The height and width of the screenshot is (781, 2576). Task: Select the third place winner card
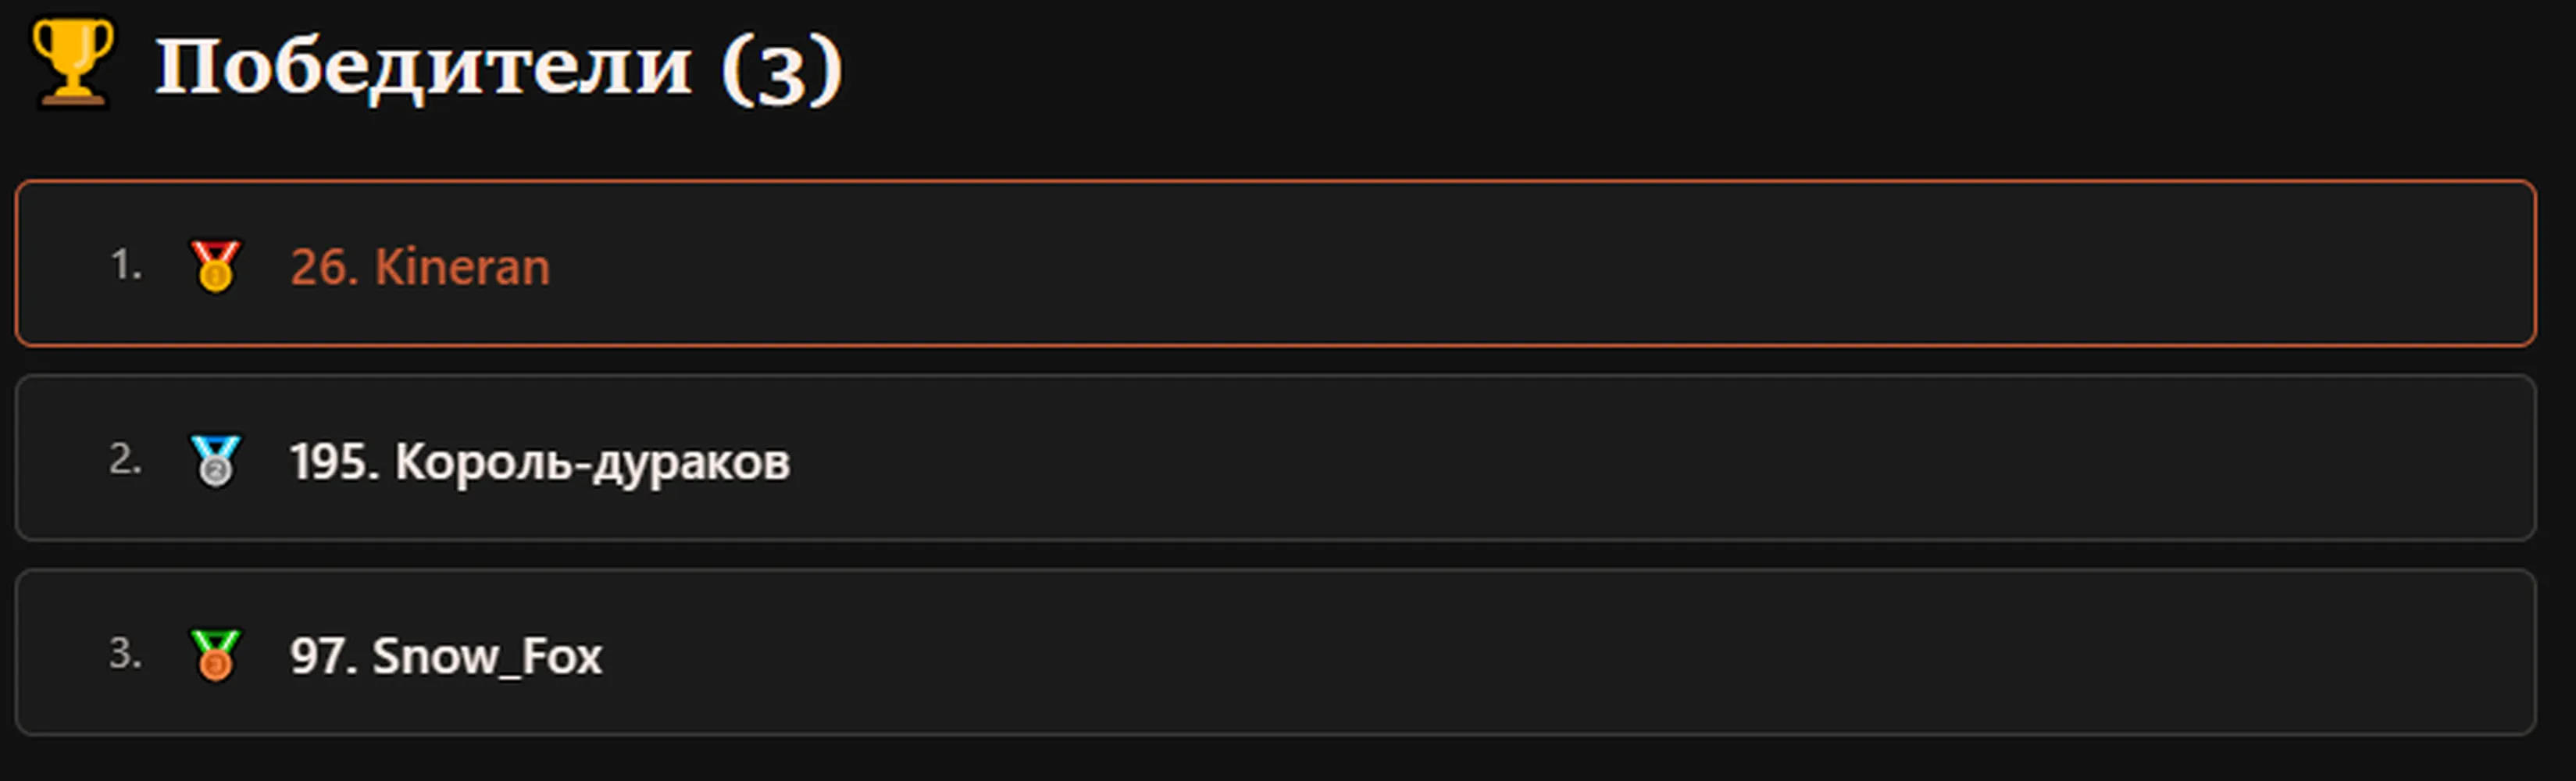[x=1275, y=652]
